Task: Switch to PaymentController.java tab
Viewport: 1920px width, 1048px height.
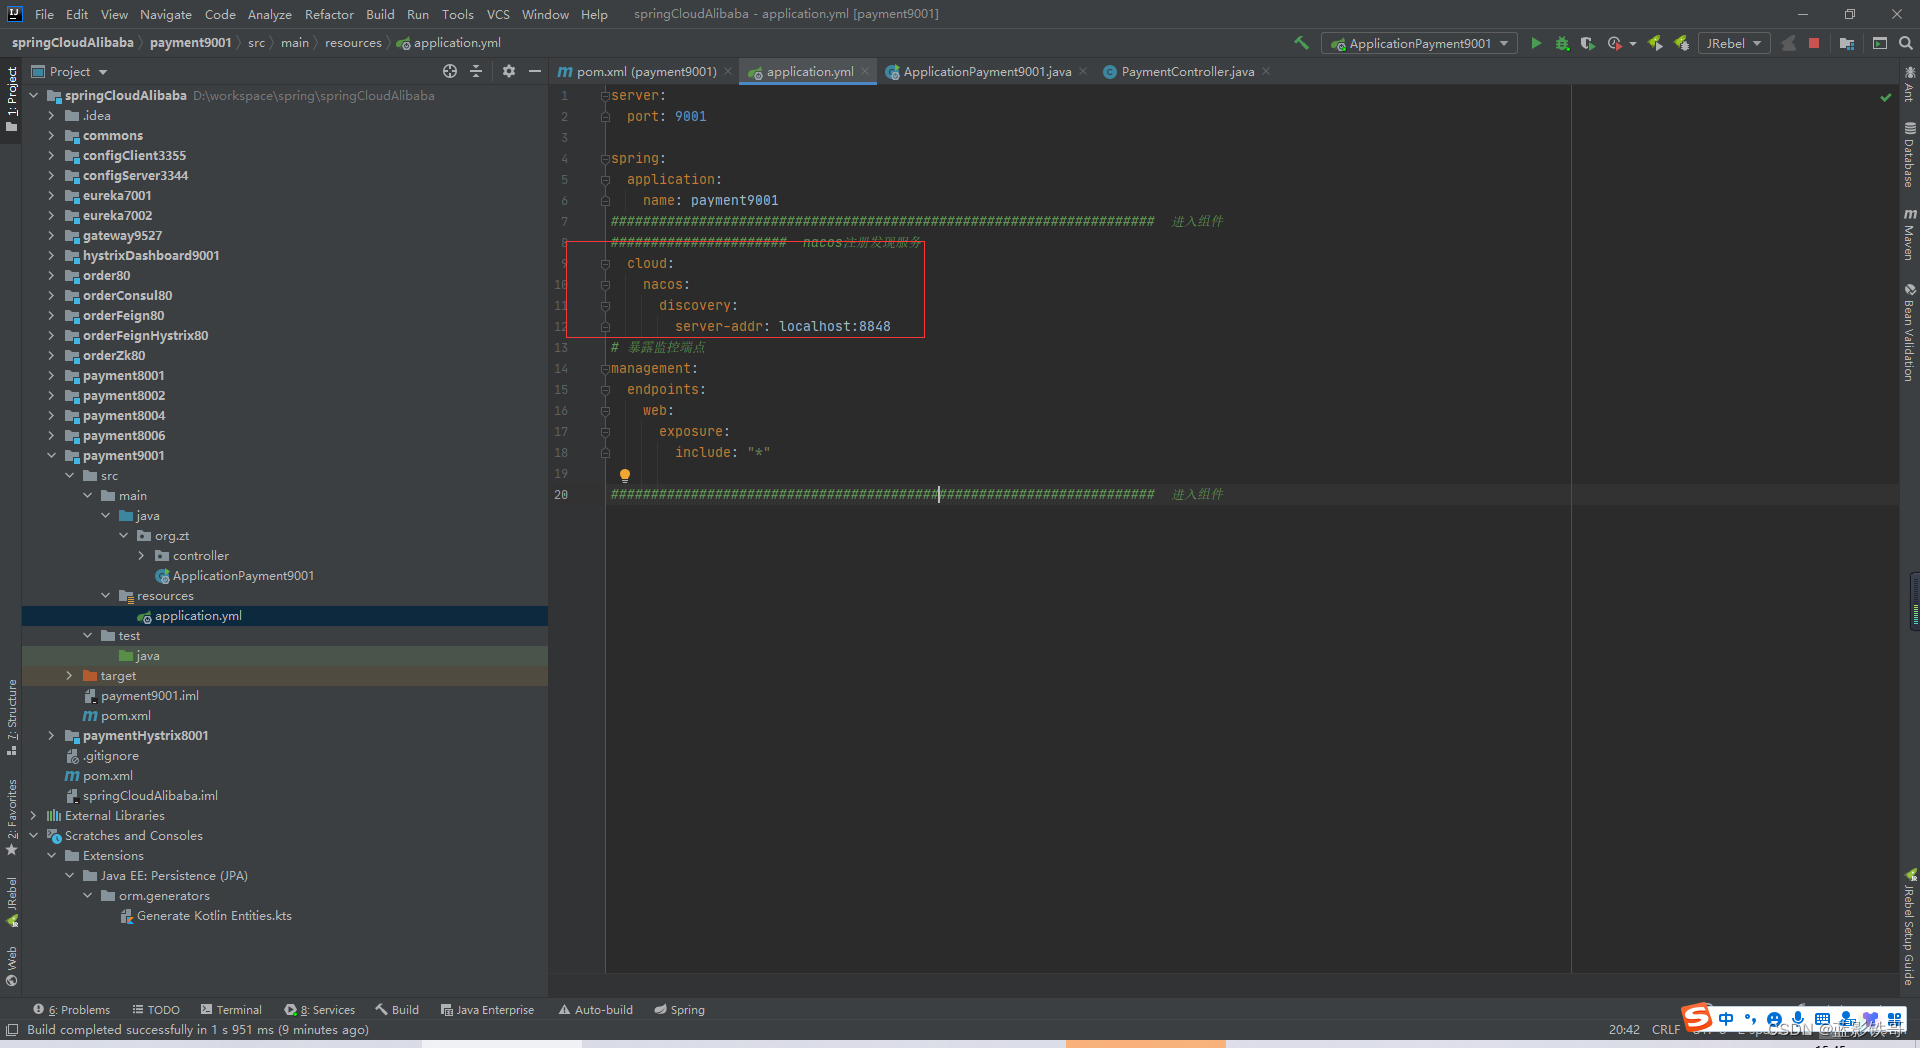Action: (1187, 71)
